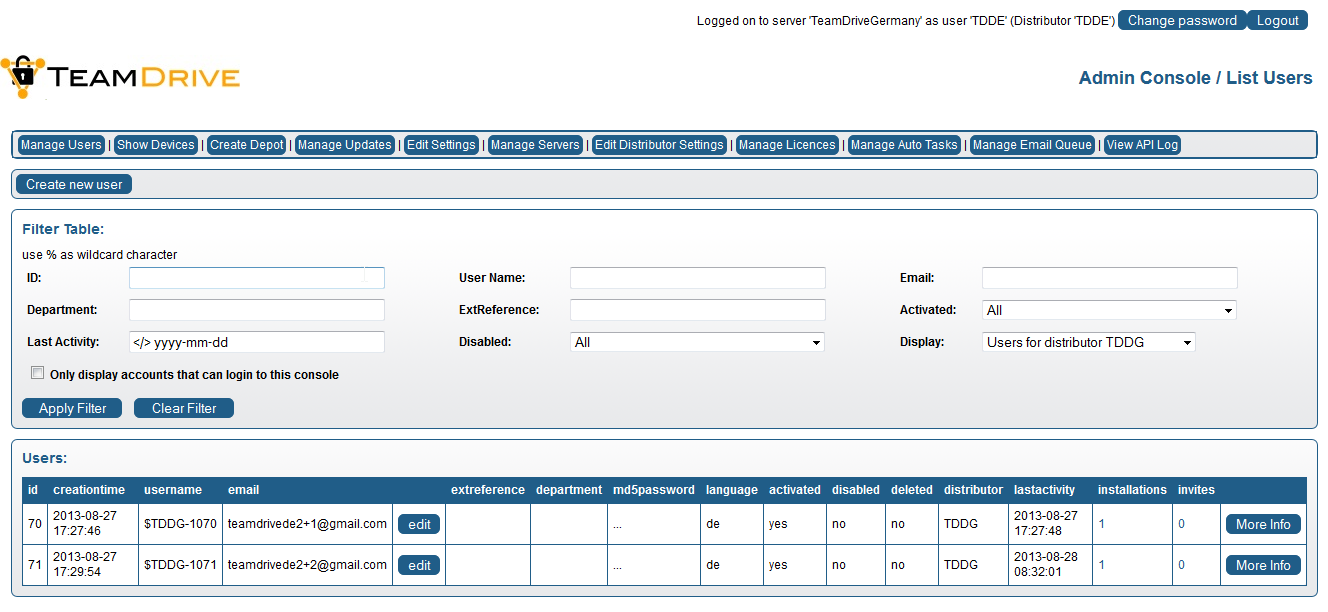Open invites count link for user 71
Image resolution: width=1328 pixels, height=612 pixels.
coord(1181,565)
